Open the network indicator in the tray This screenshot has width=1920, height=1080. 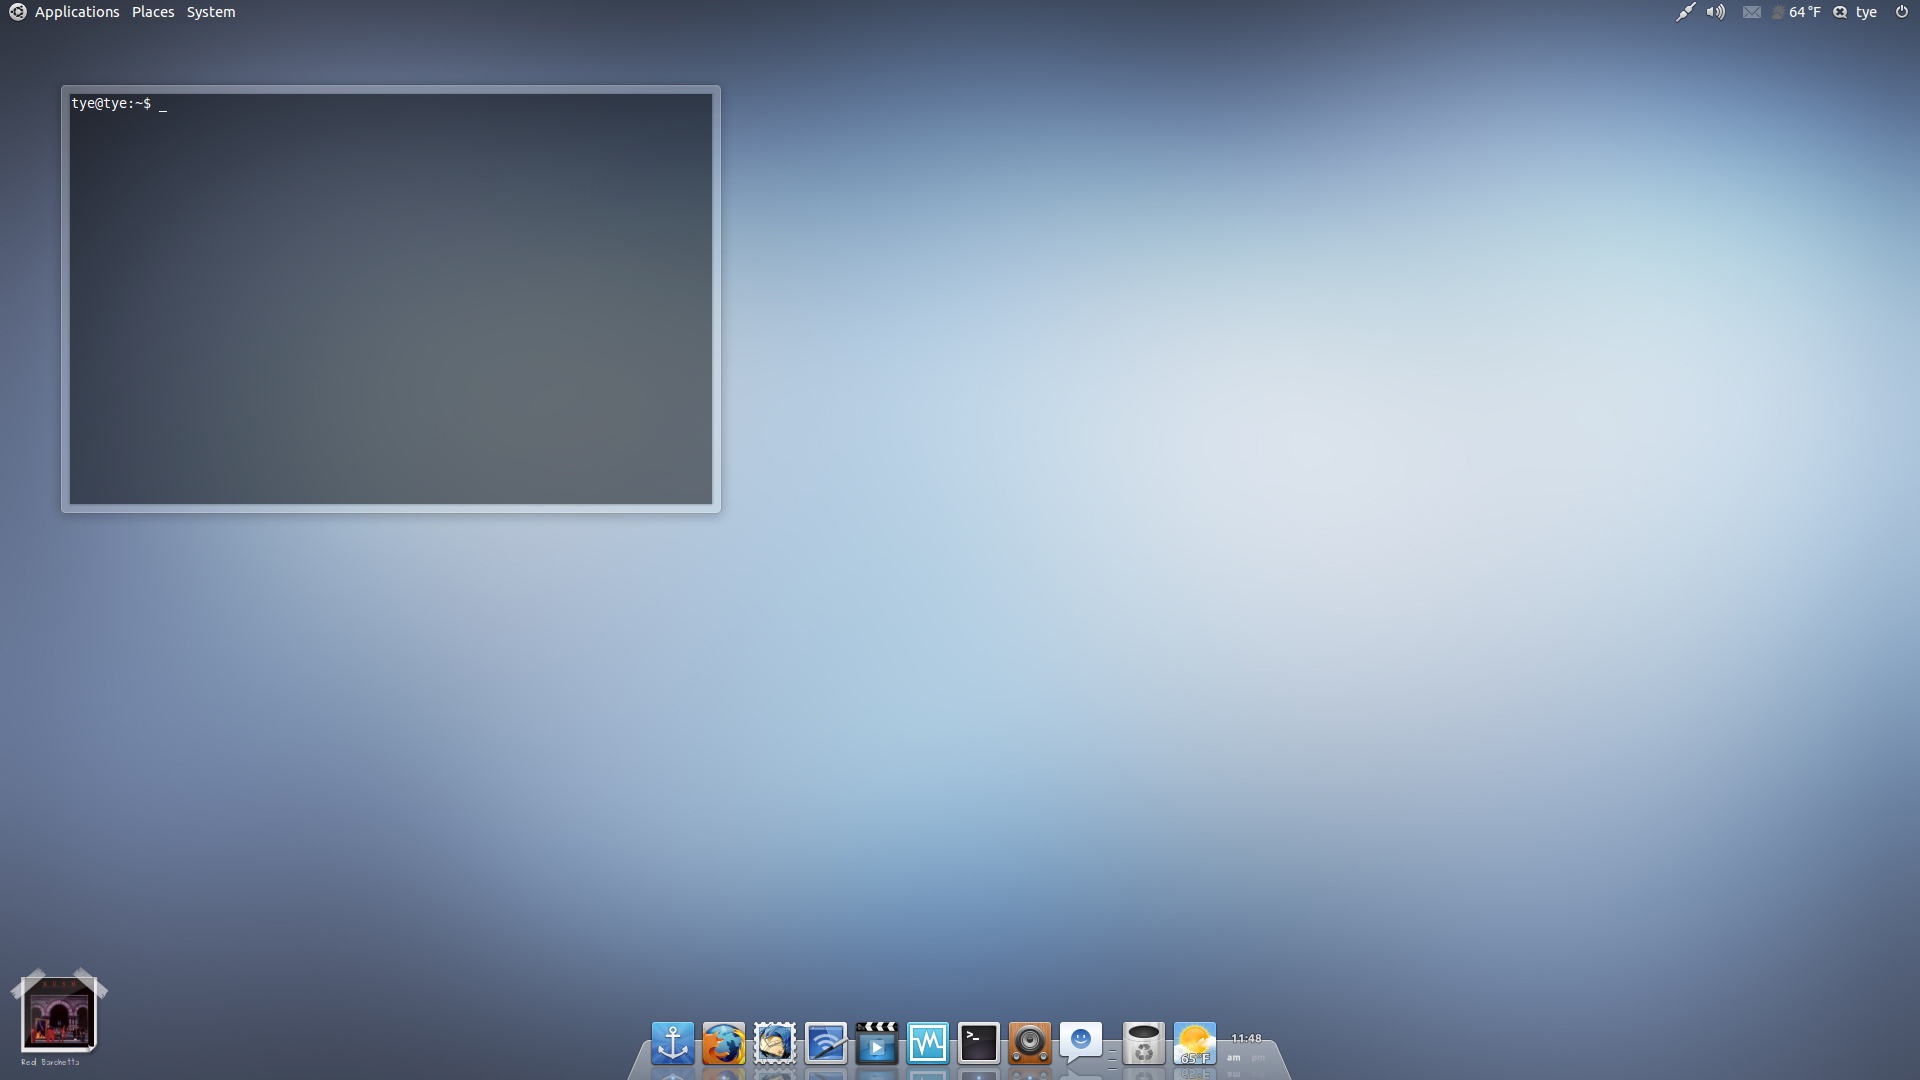tap(1685, 12)
